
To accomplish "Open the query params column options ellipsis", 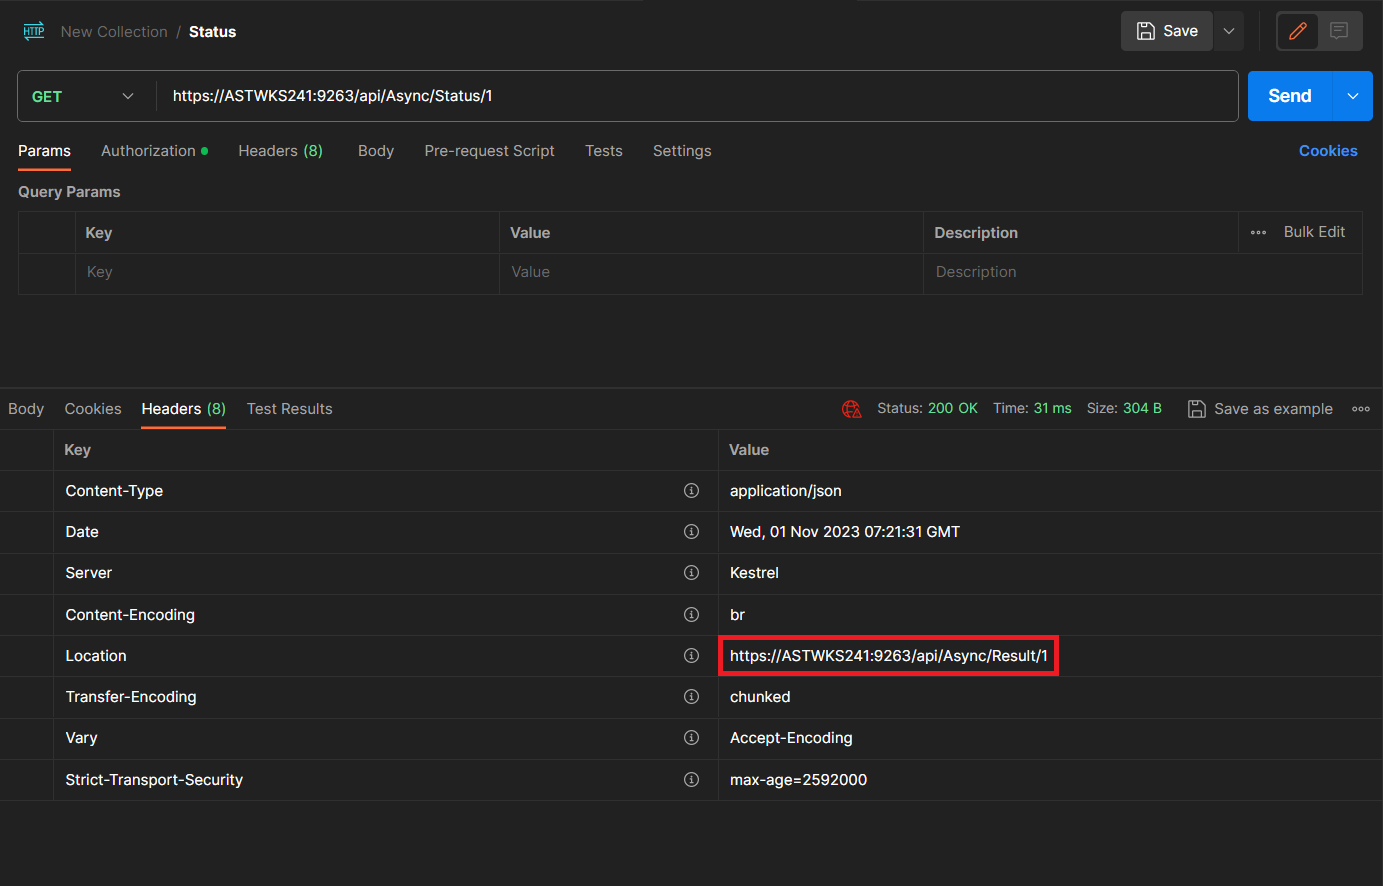I will 1258,232.
